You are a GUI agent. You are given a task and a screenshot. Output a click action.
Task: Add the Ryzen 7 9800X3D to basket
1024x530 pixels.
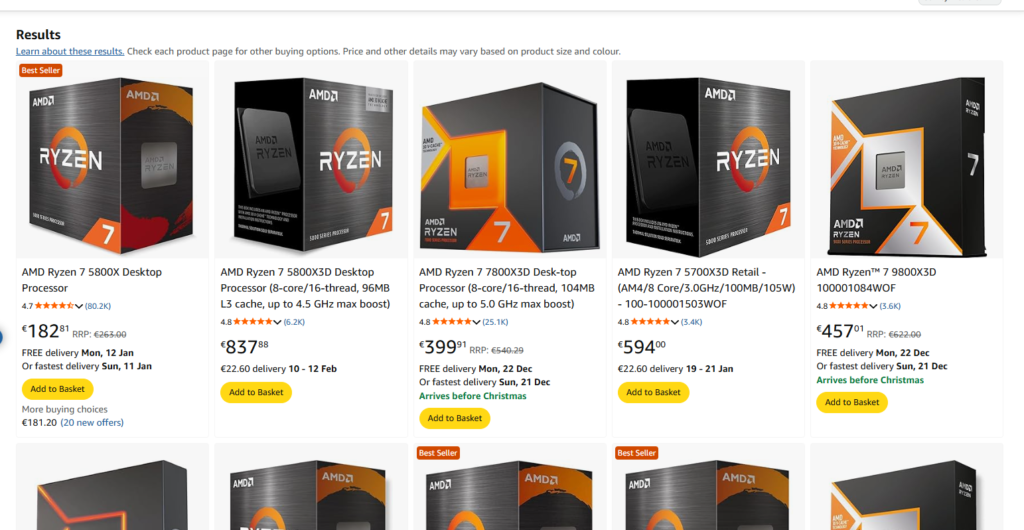[852, 402]
